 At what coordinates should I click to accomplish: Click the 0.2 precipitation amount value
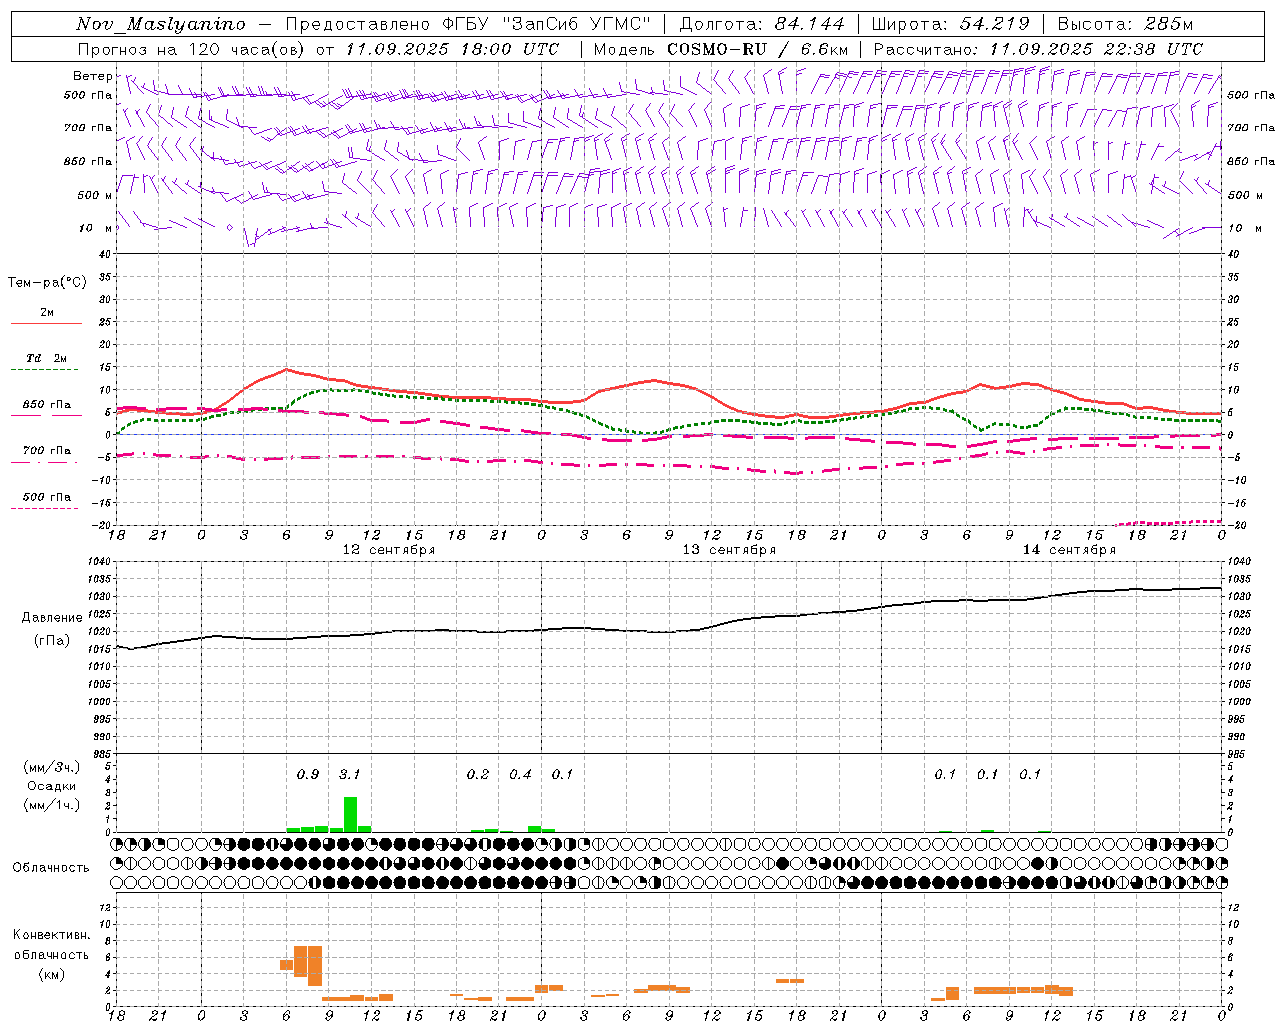pos(478,774)
